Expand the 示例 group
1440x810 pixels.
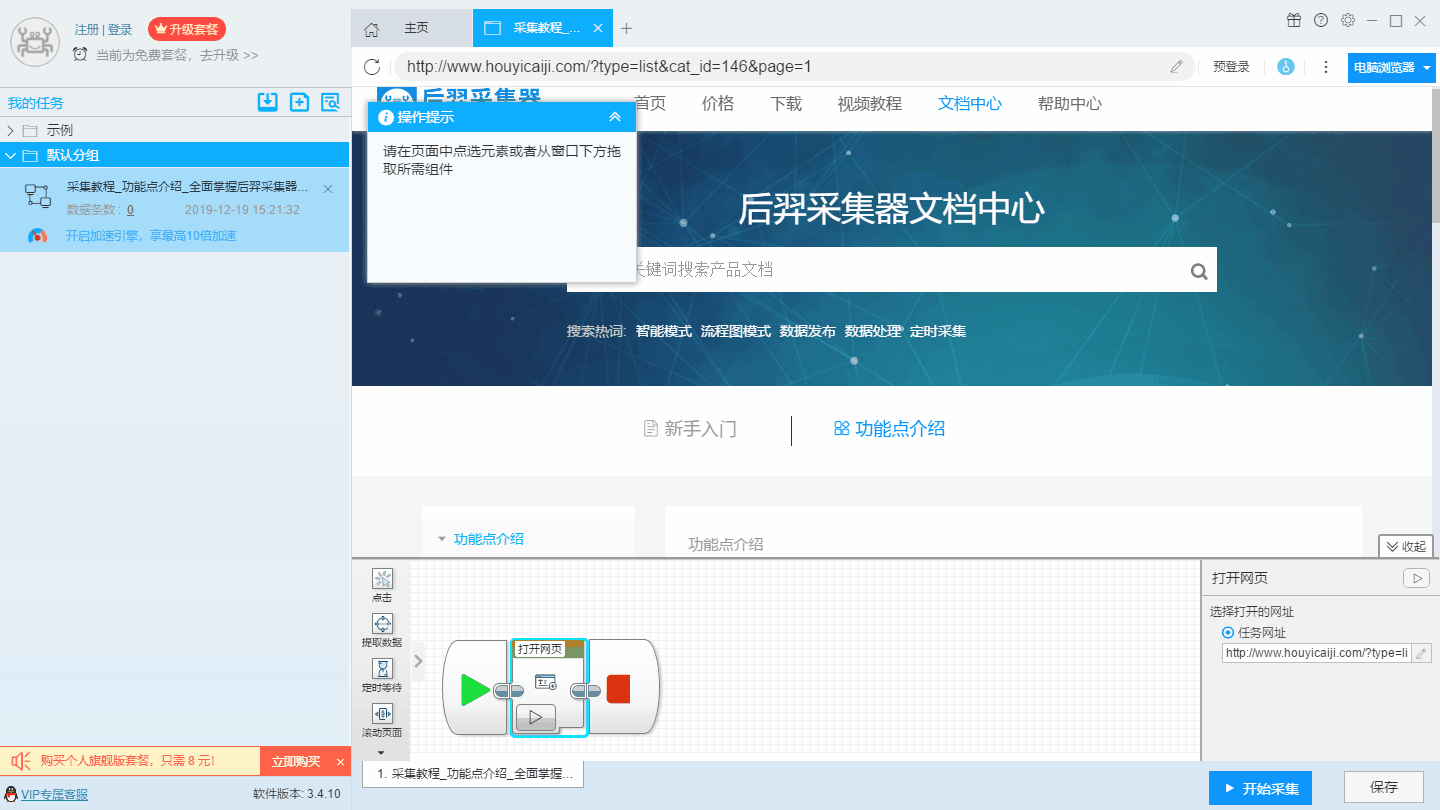pyautogui.click(x=11, y=130)
